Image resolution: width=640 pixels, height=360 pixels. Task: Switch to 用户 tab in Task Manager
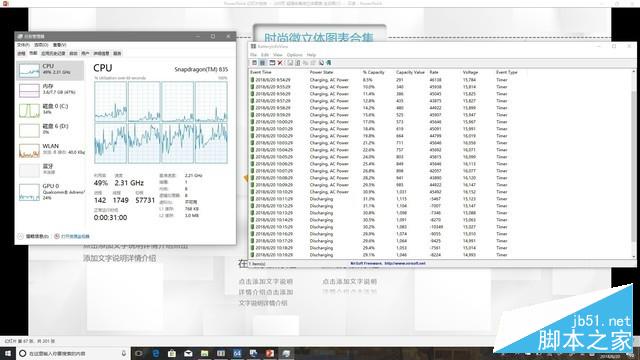85,53
